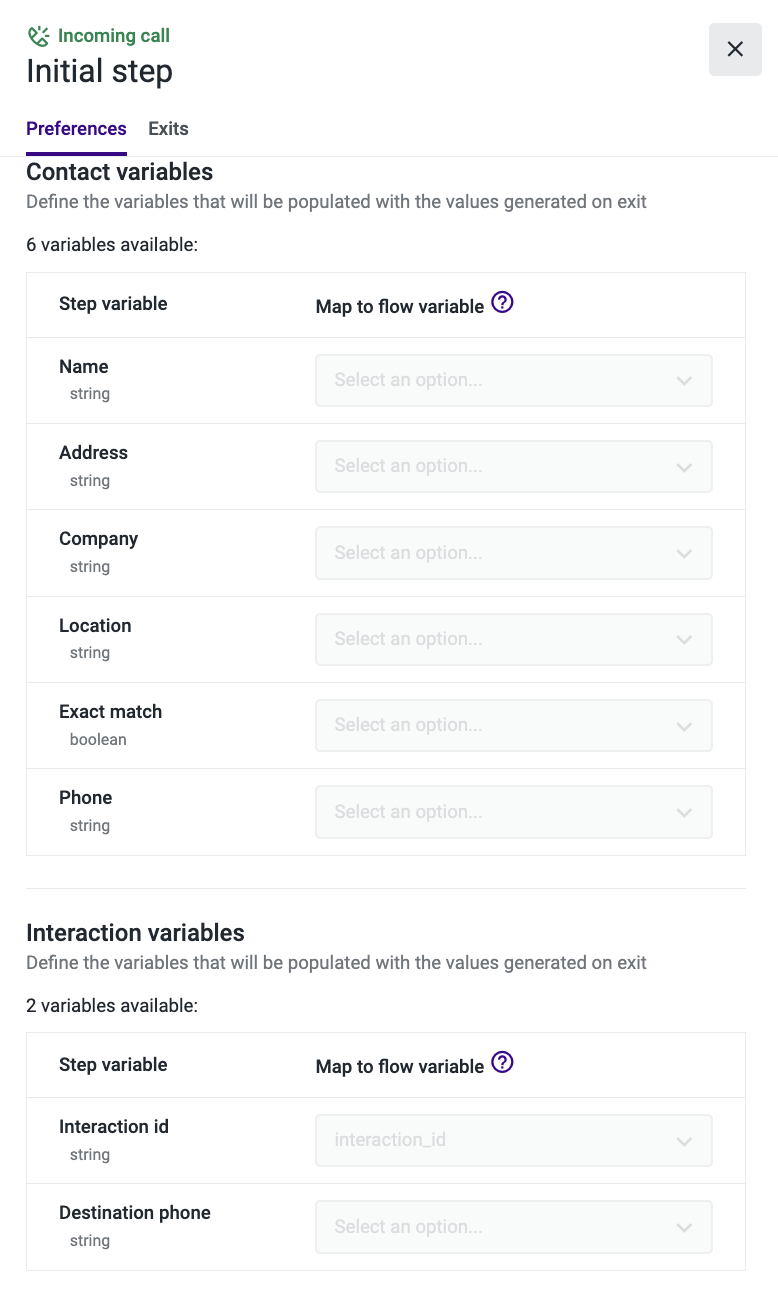Screen dimensions: 778x1298
Task: Close the Initial step panel
Action: (x=735, y=49)
